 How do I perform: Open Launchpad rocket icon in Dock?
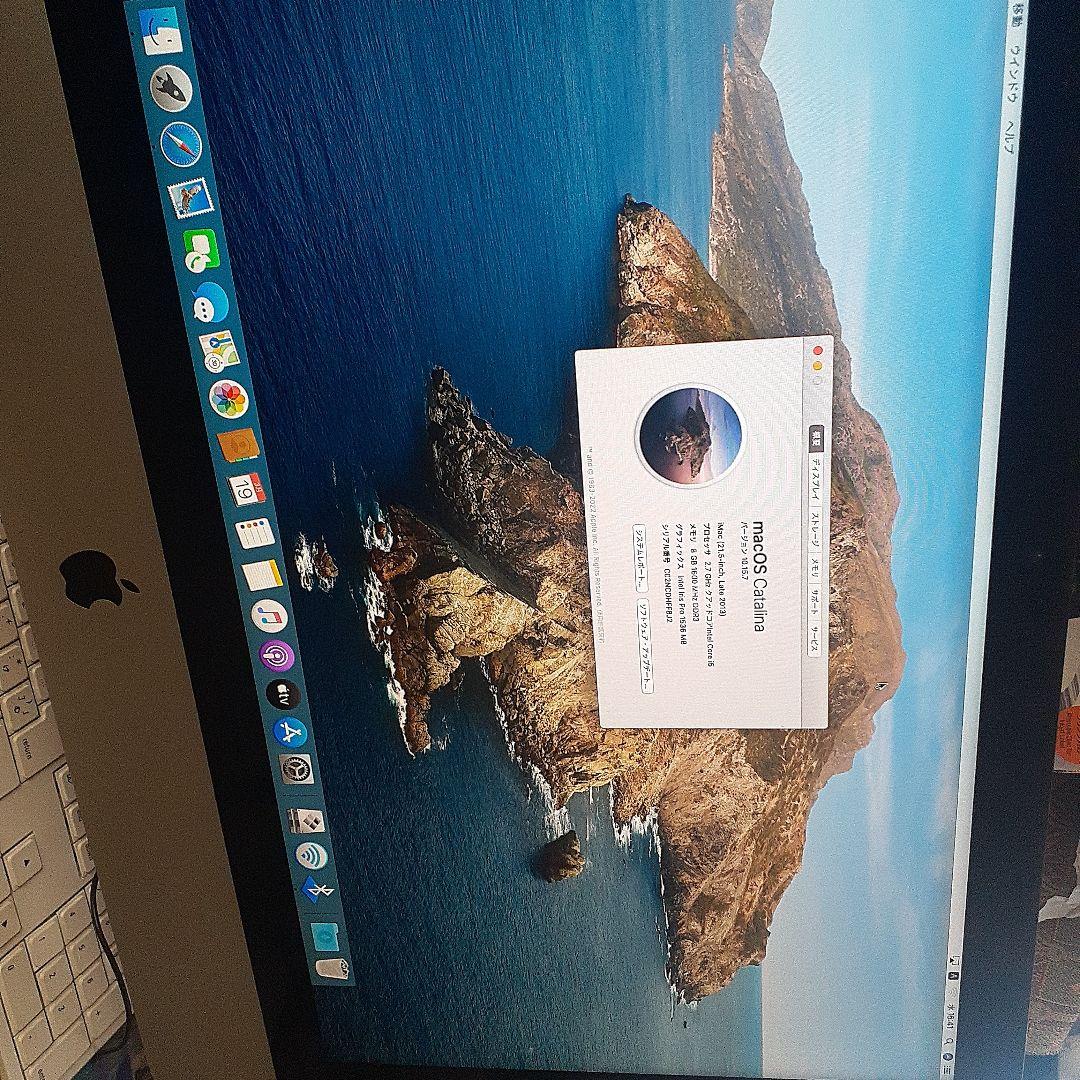(170, 88)
